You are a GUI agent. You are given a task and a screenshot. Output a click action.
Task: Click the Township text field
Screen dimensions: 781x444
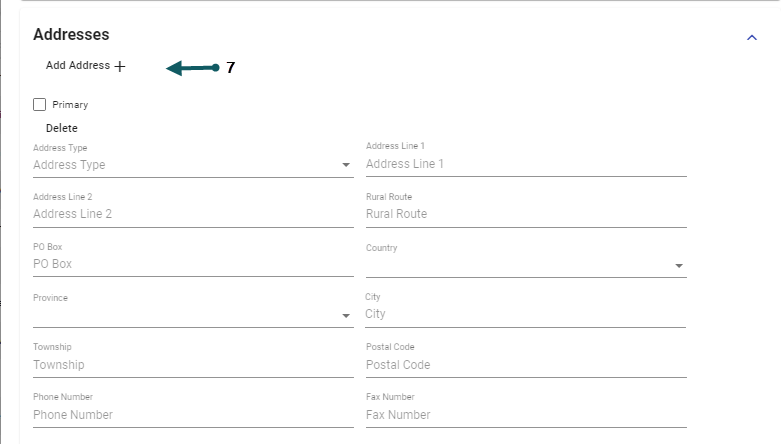(x=193, y=365)
